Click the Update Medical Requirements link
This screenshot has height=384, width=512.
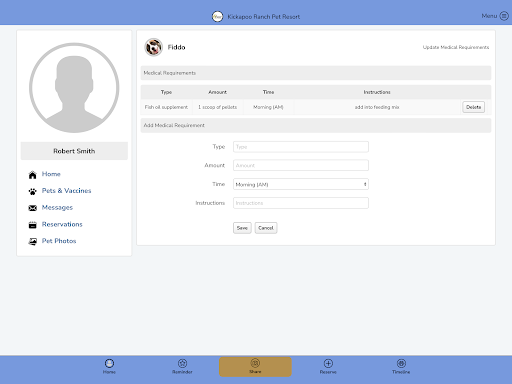pos(456,47)
